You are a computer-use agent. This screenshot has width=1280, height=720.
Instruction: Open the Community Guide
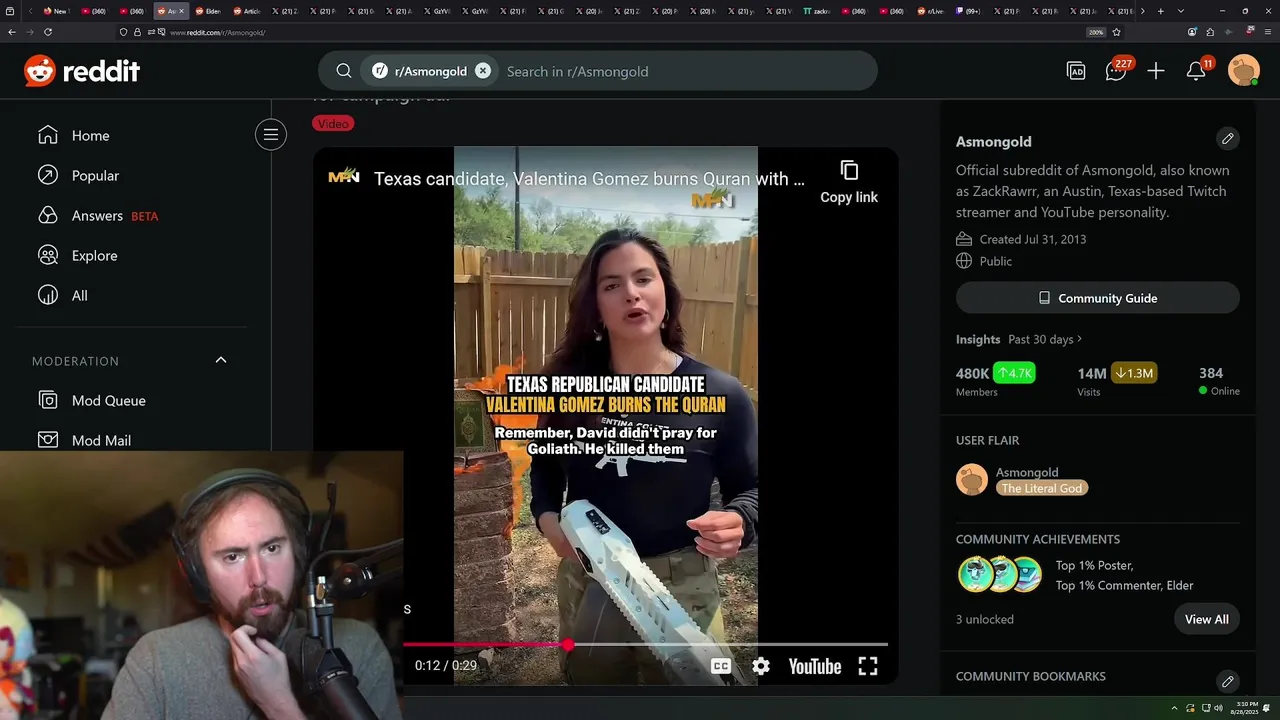(x=1098, y=298)
